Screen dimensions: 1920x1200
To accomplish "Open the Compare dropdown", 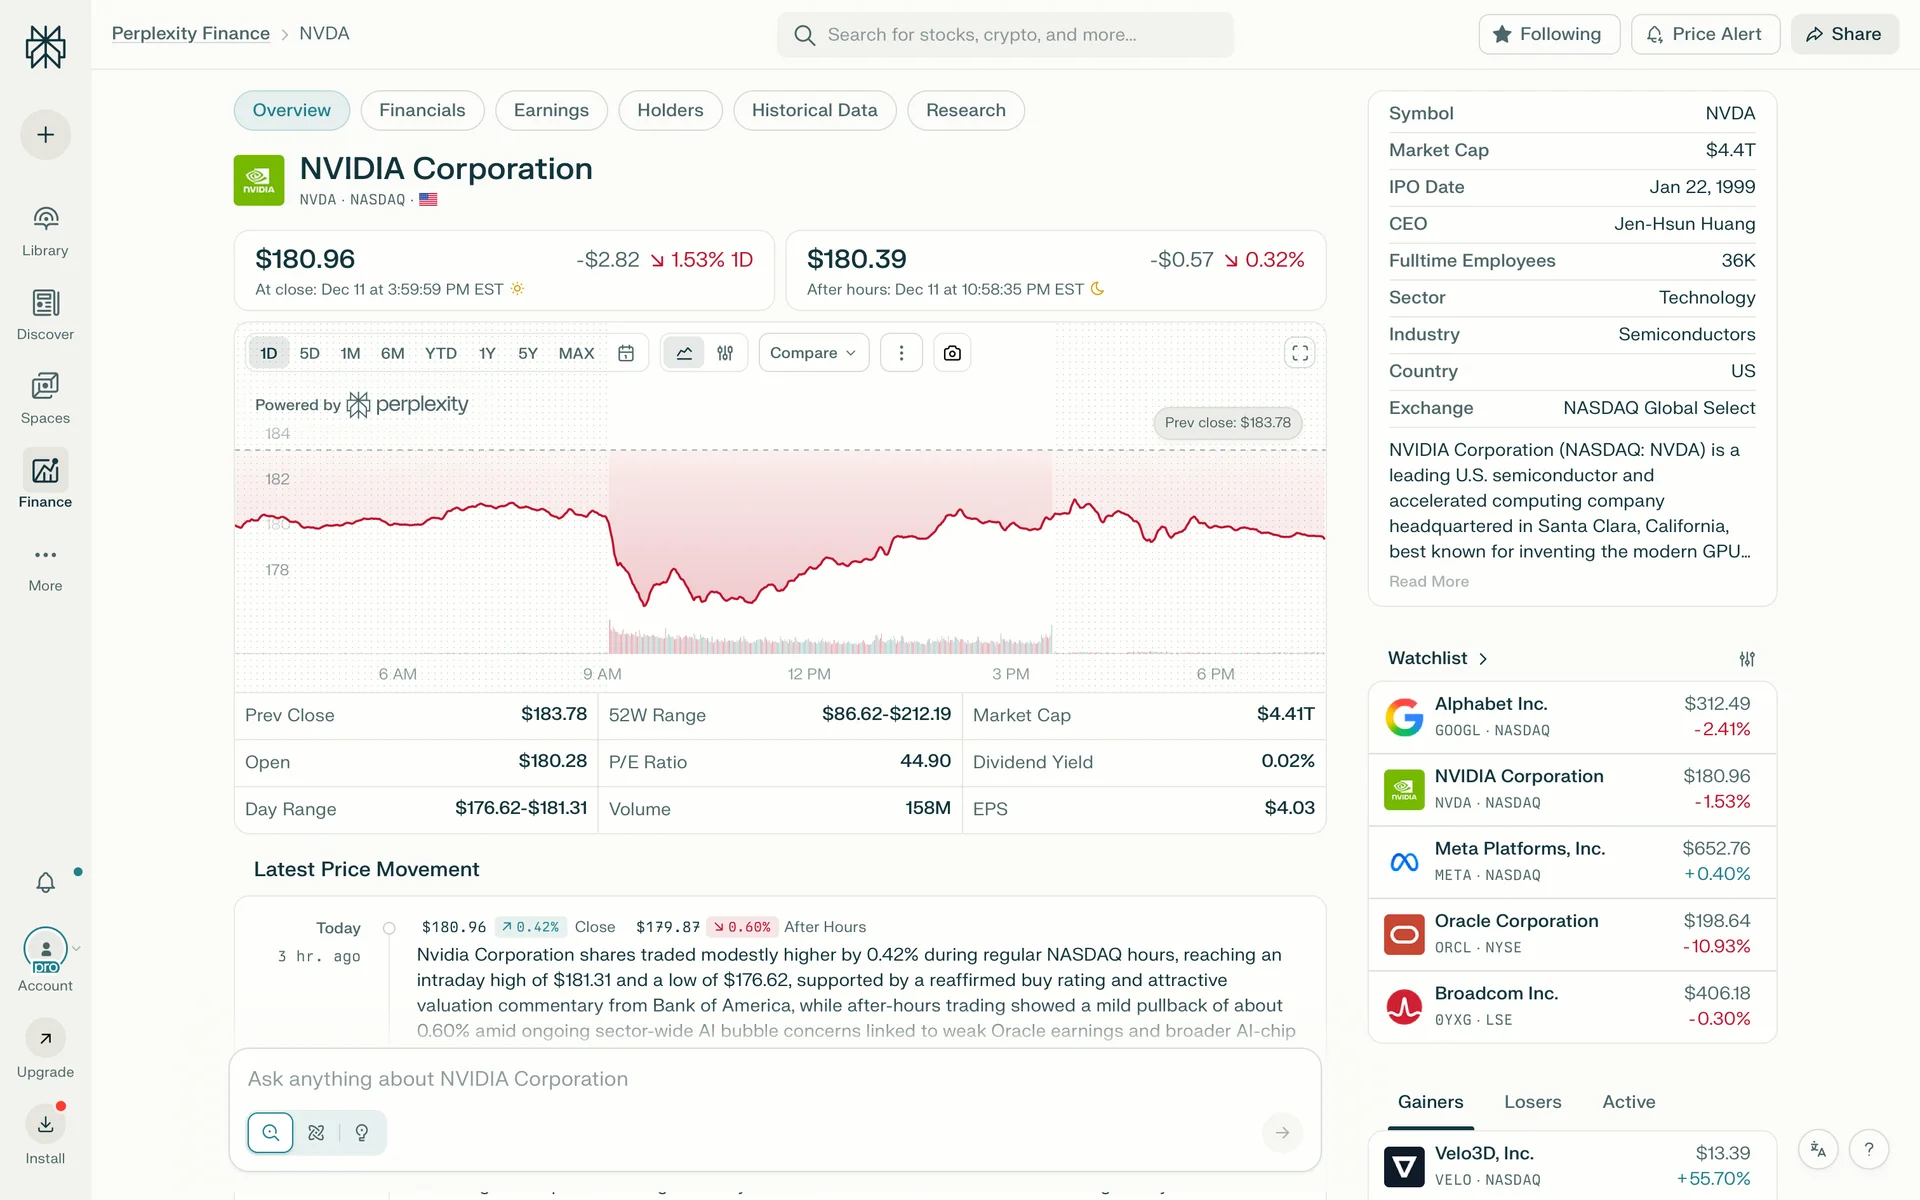I will click(813, 353).
